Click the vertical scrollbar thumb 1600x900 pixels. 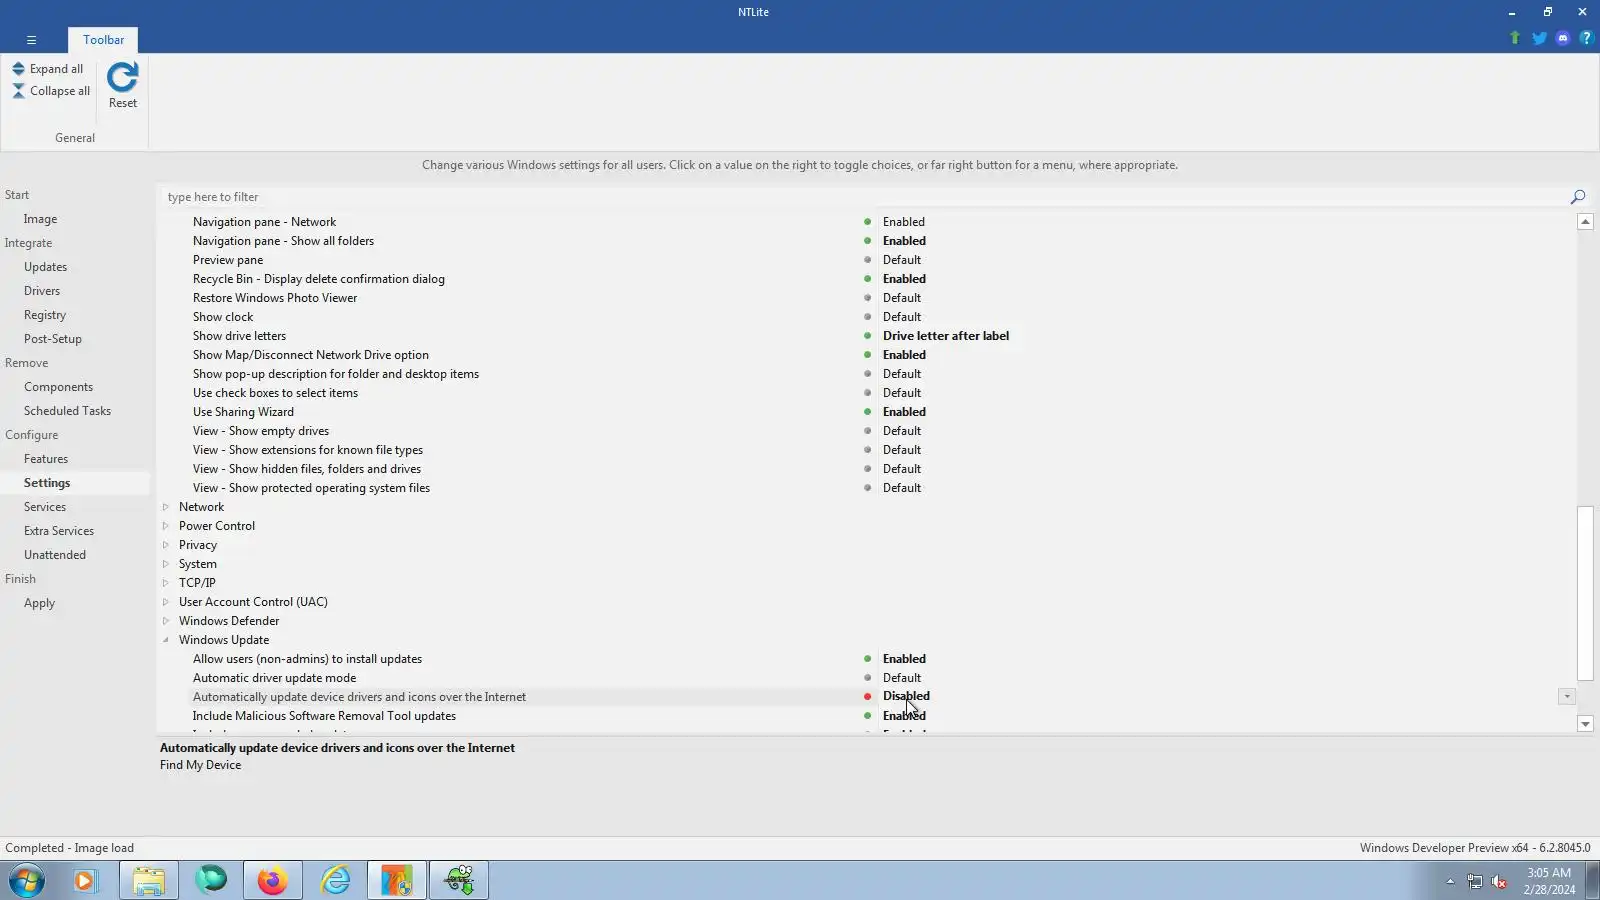[x=1585, y=593]
